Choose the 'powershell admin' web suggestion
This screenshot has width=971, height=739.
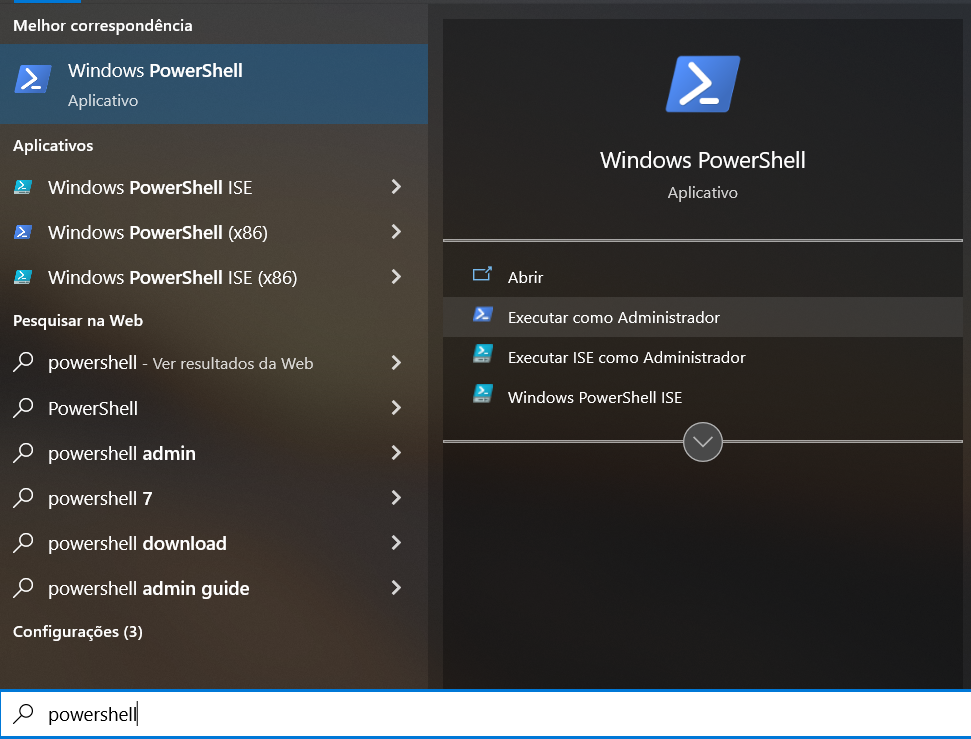(x=214, y=453)
